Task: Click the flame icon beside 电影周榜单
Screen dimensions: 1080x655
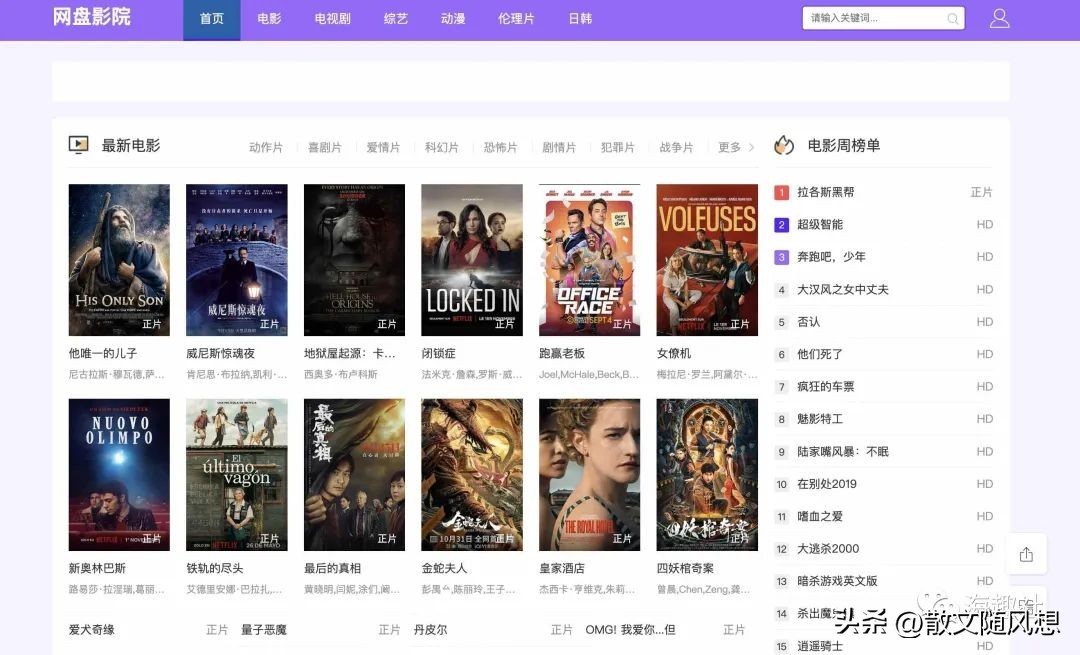Action: click(784, 146)
